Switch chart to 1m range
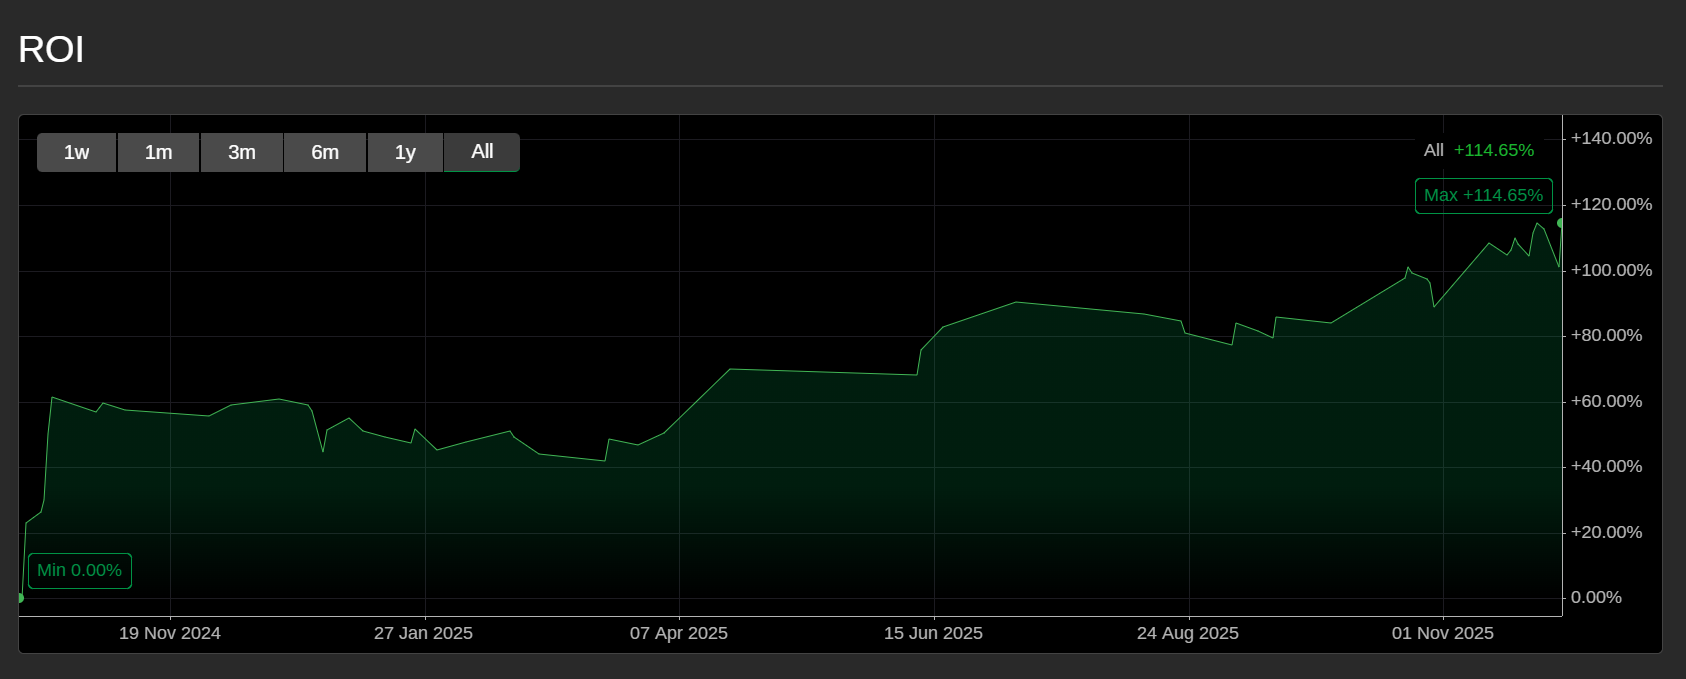 click(x=158, y=152)
